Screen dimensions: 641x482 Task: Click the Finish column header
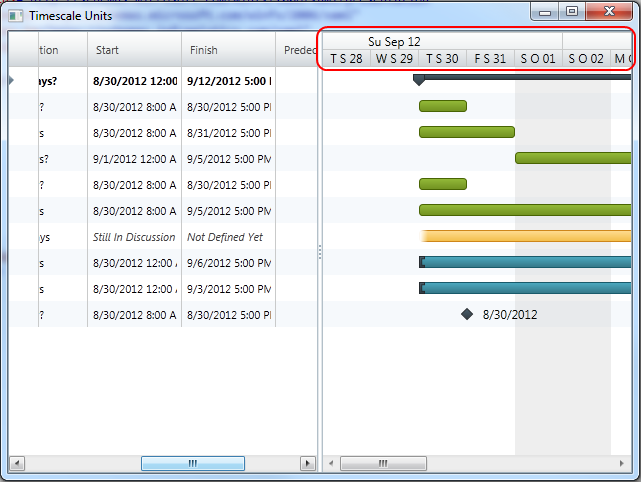[227, 50]
